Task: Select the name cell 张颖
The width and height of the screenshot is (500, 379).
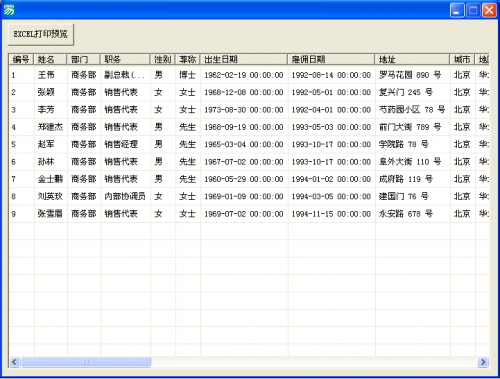Action: tap(51, 92)
